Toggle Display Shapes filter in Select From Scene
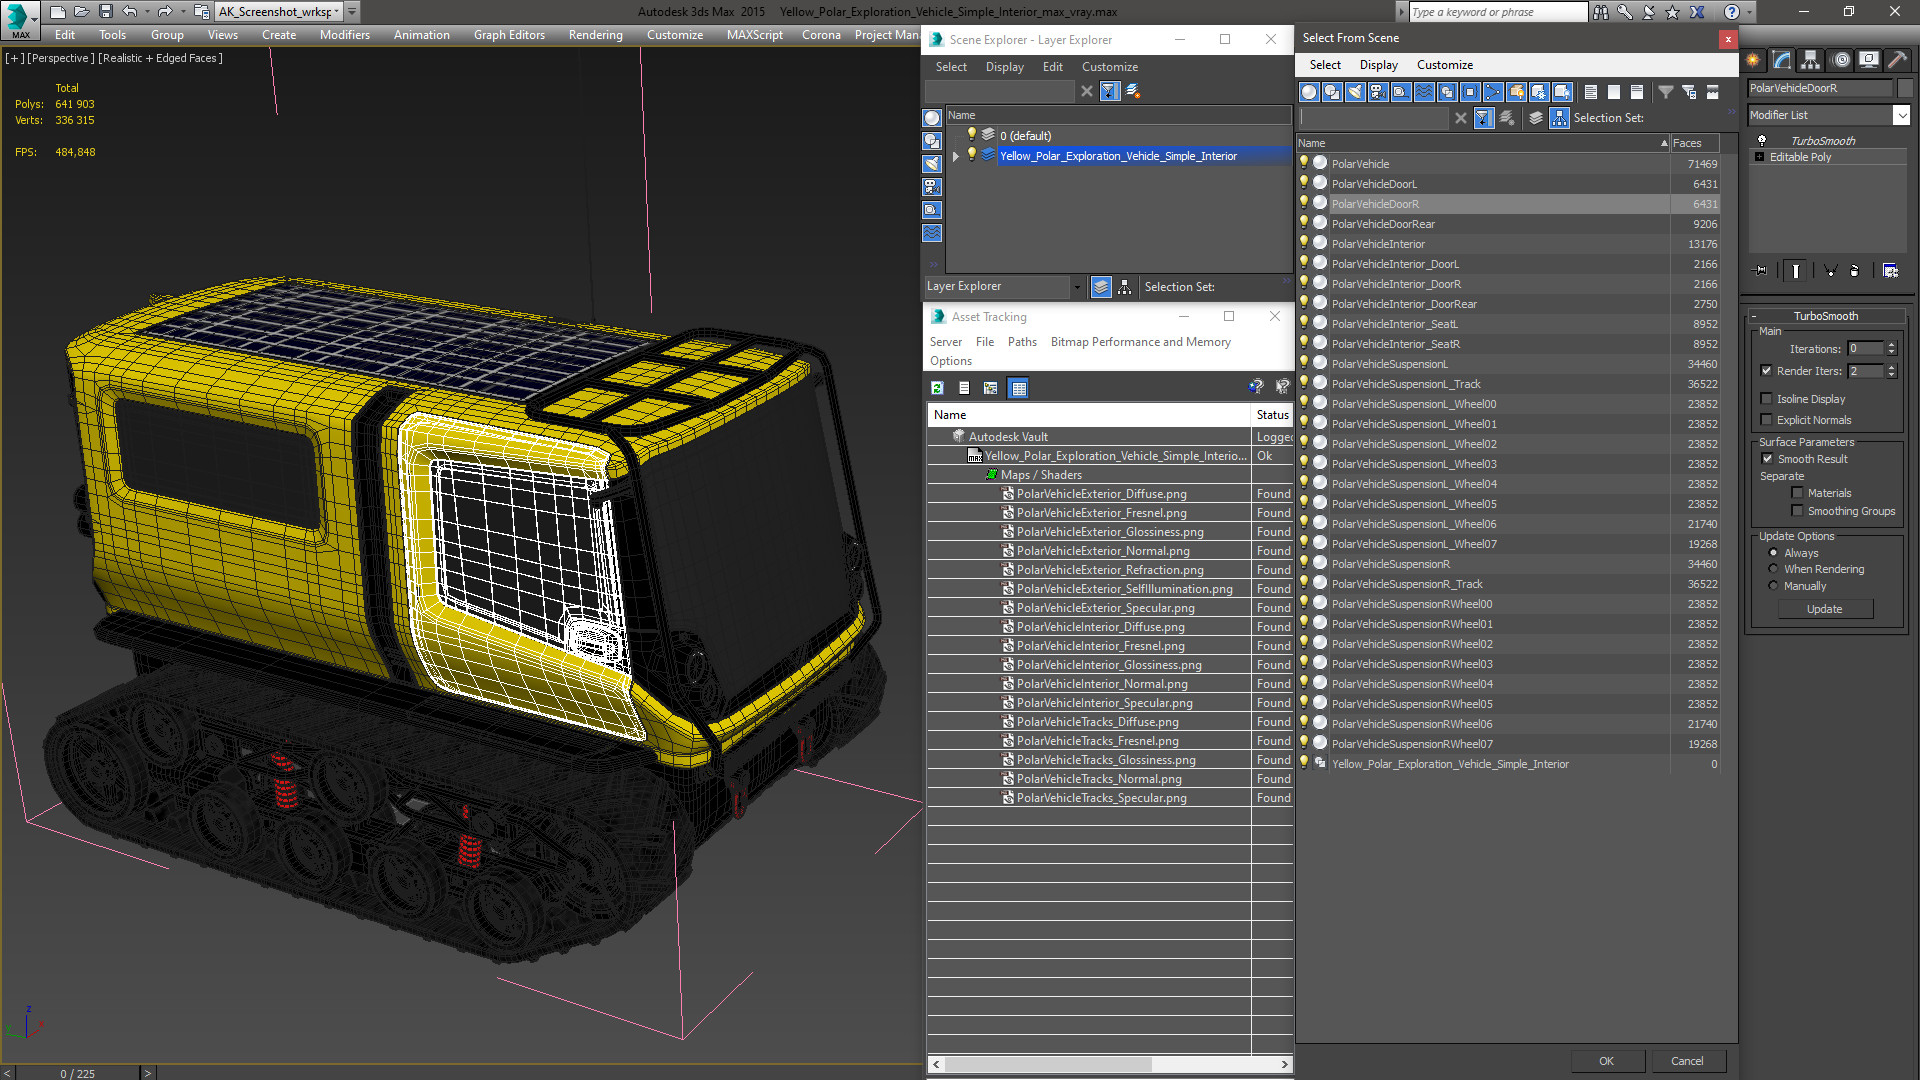Viewport: 1920px width, 1080px height. (1332, 92)
